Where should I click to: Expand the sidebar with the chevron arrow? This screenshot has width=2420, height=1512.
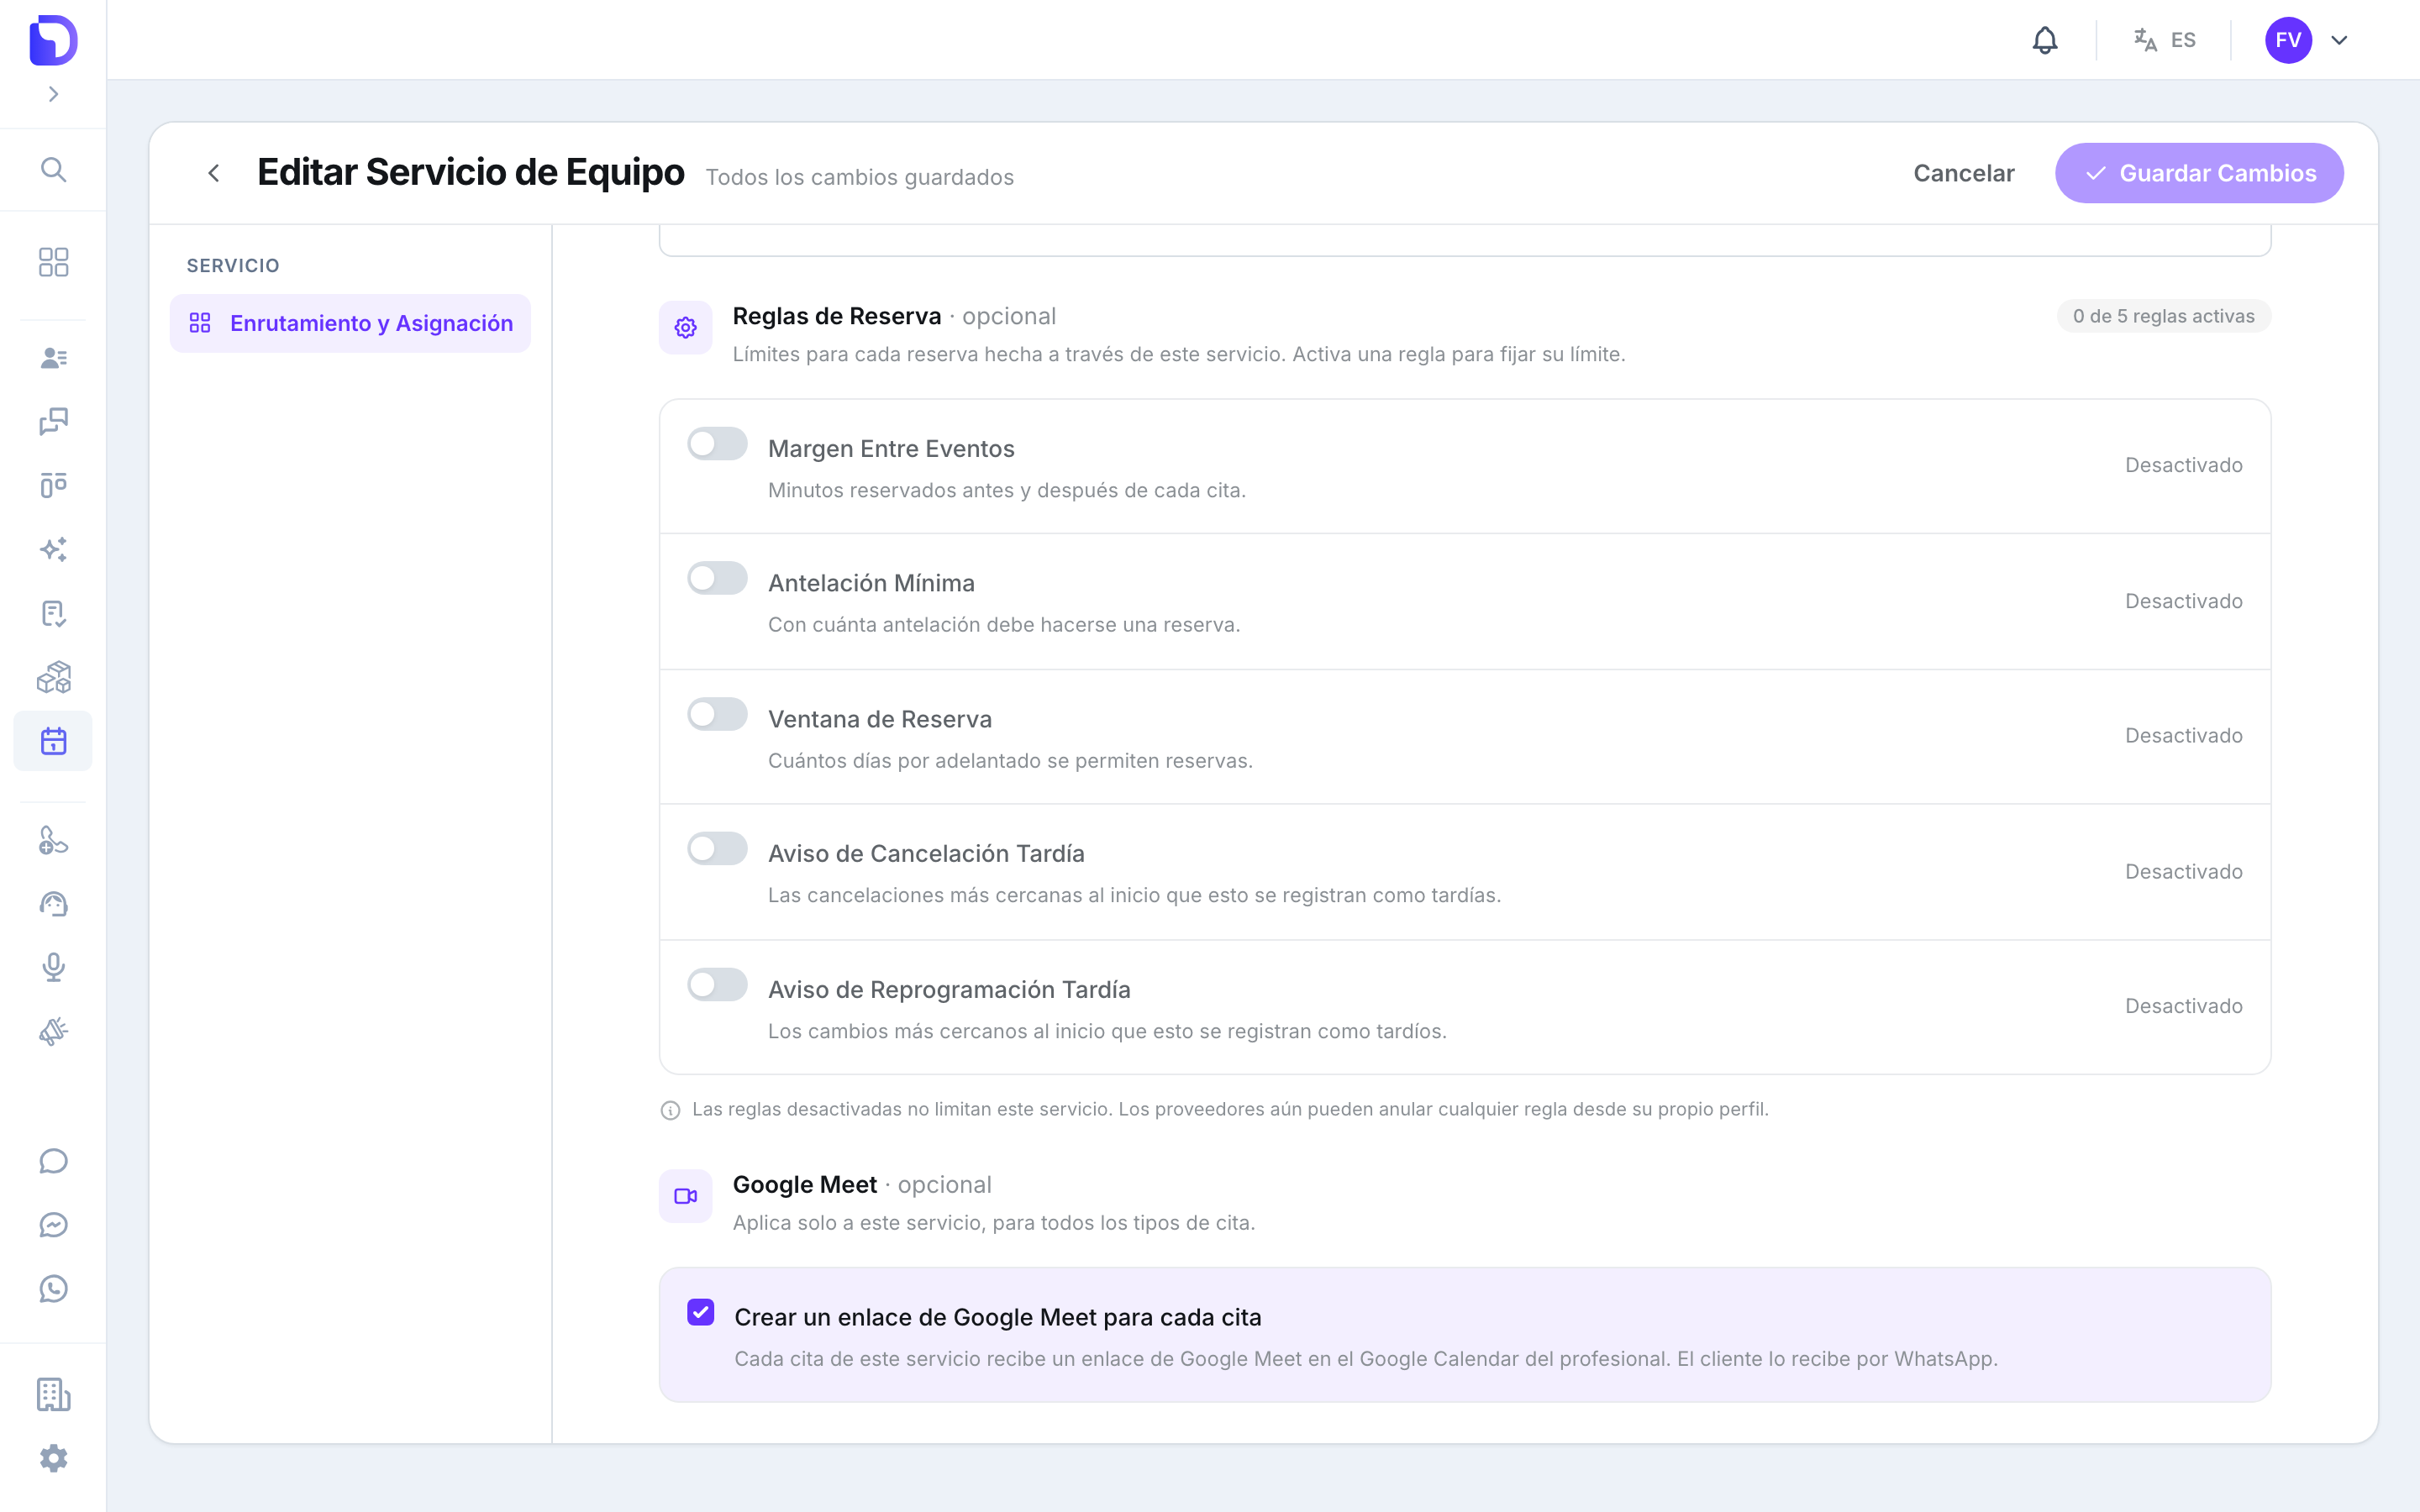(53, 94)
